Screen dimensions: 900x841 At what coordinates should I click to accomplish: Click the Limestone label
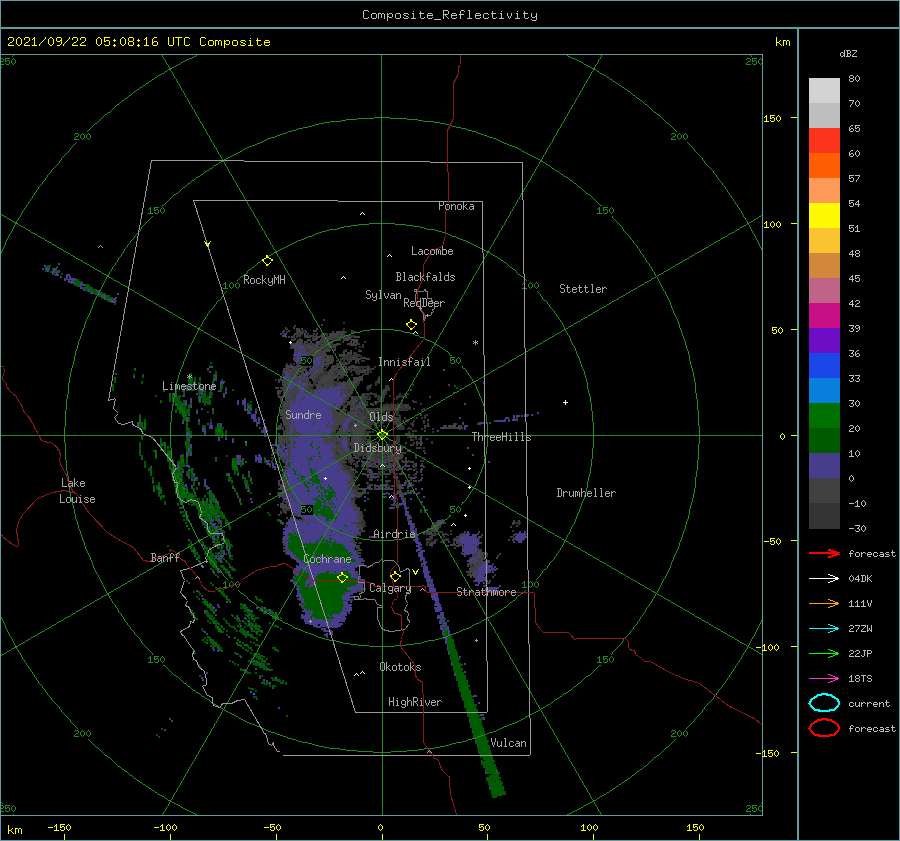189,386
